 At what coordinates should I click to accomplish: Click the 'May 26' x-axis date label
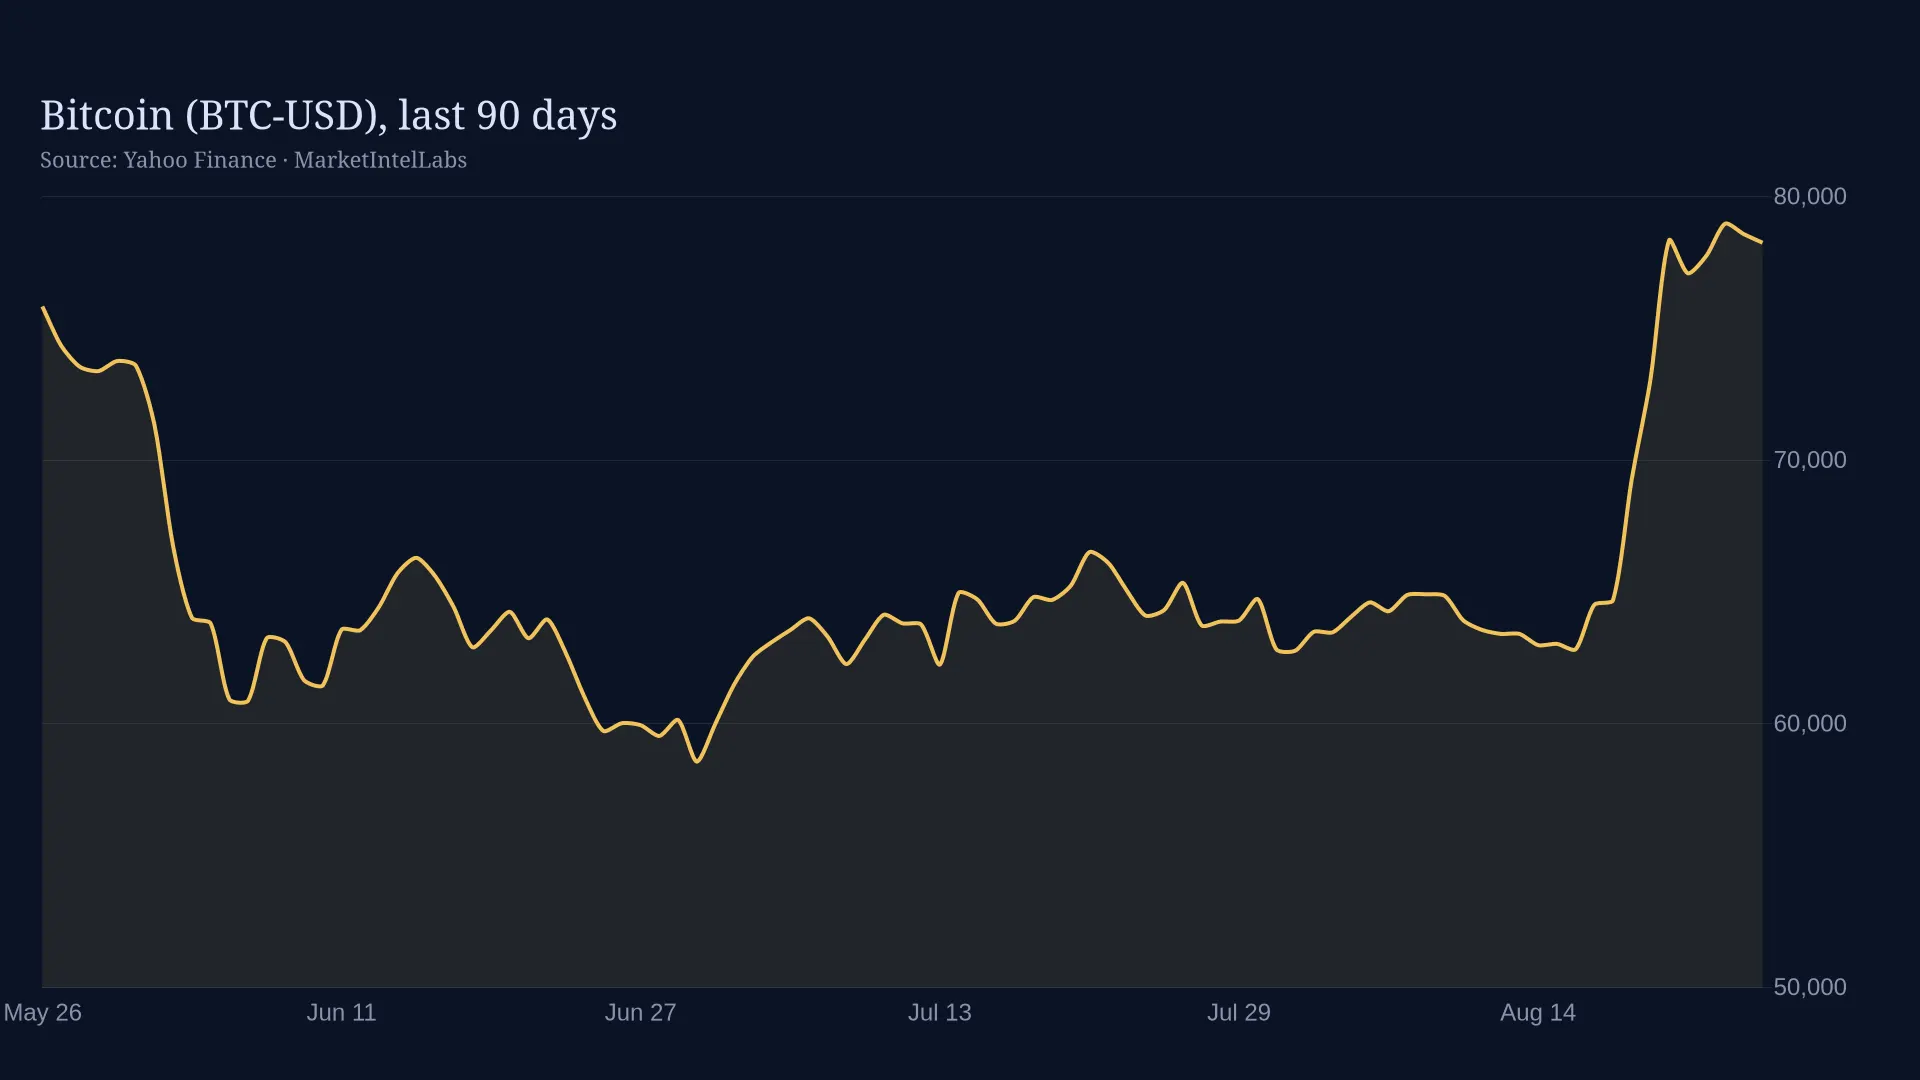click(42, 1013)
